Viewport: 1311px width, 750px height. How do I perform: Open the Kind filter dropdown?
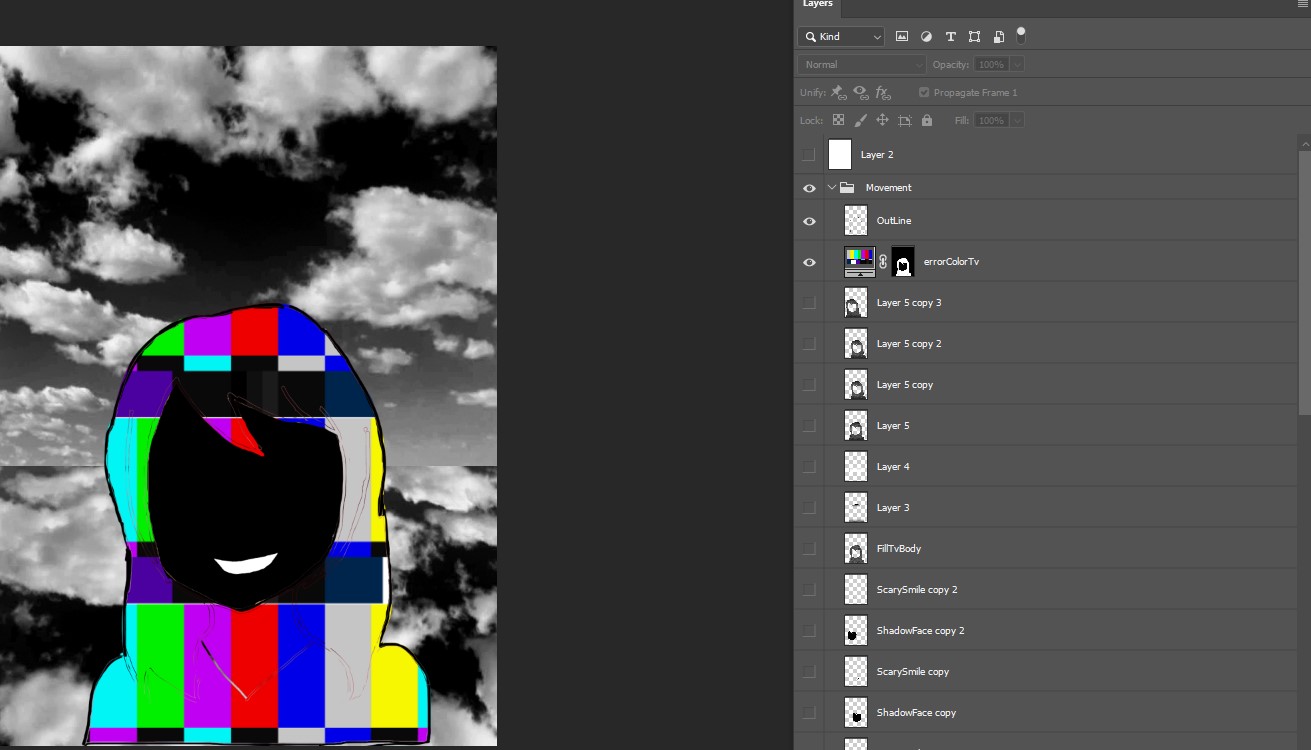click(842, 37)
